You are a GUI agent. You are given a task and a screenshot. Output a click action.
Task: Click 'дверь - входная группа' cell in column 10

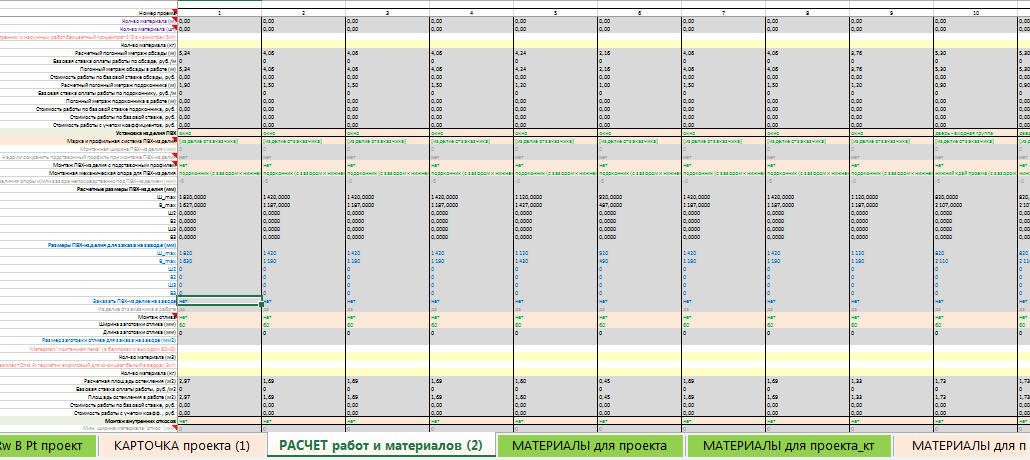click(x=975, y=133)
